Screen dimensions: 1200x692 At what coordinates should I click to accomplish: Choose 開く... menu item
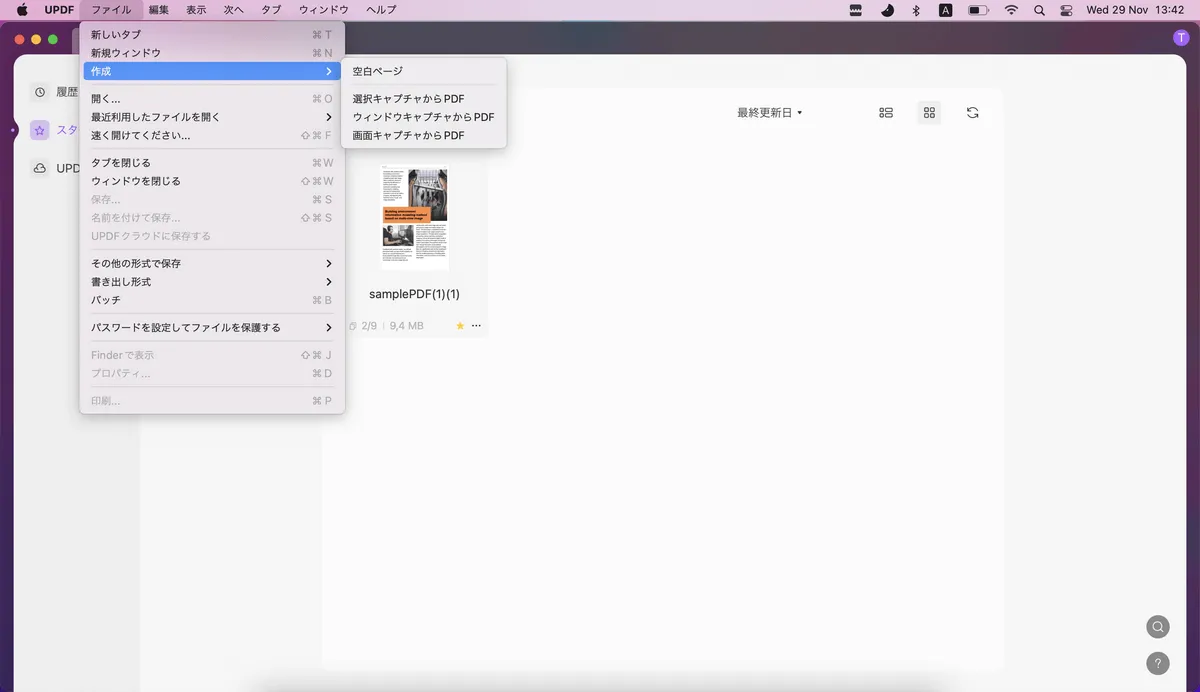[212, 99]
